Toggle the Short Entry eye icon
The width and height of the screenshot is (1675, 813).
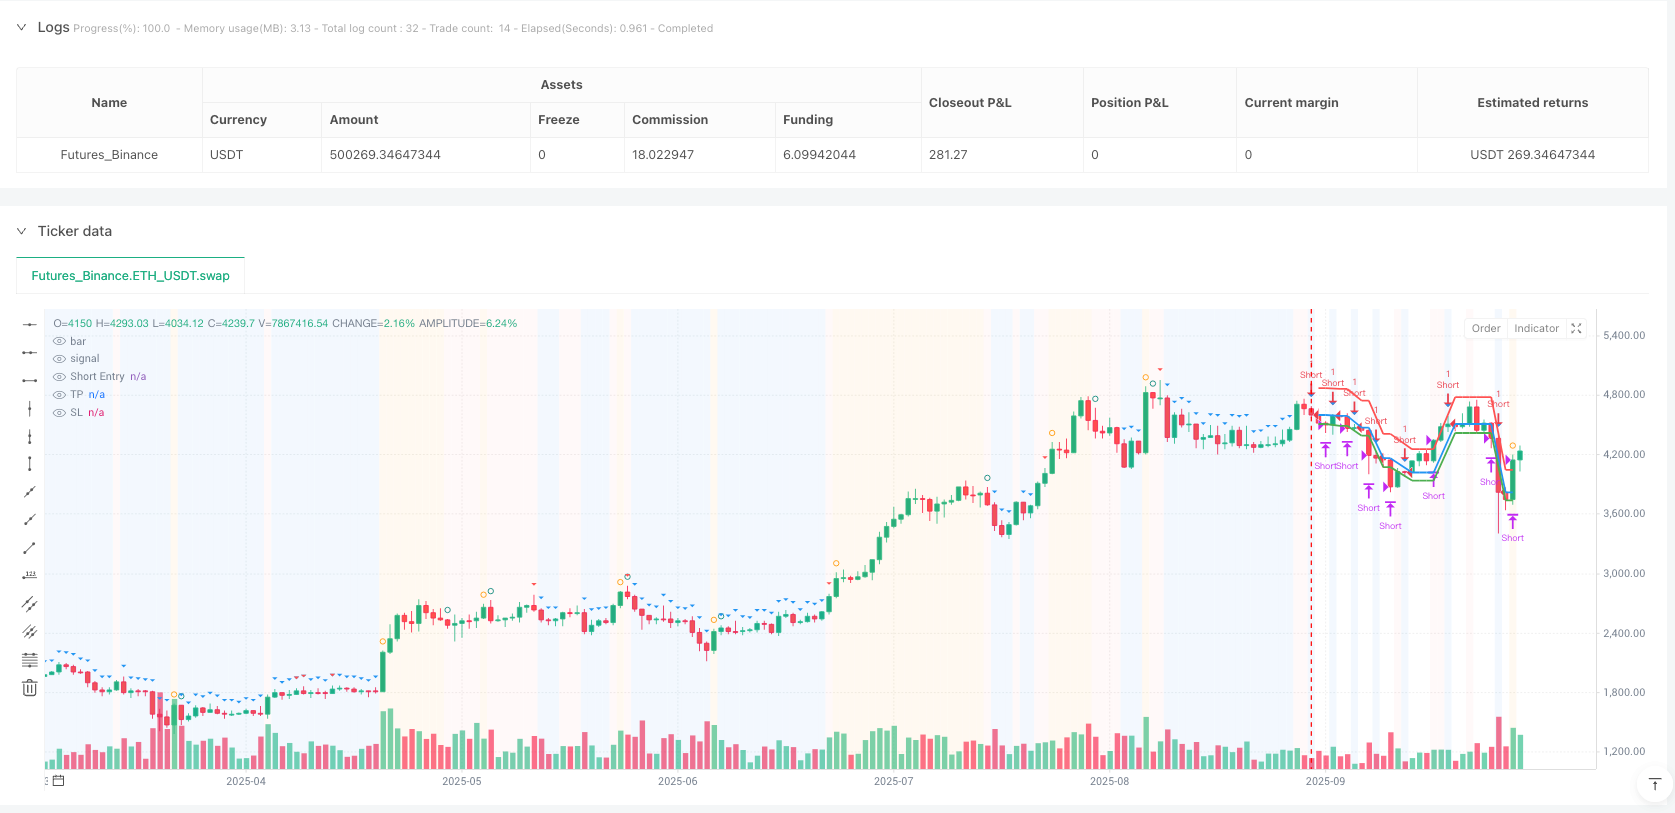coord(60,377)
